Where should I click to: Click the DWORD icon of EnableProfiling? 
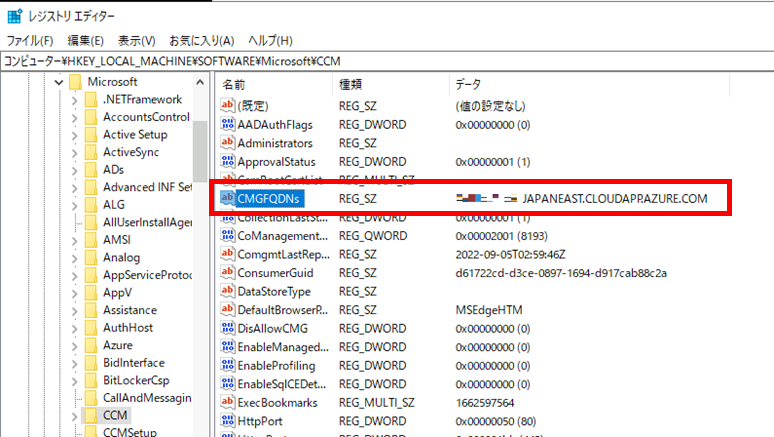point(227,365)
